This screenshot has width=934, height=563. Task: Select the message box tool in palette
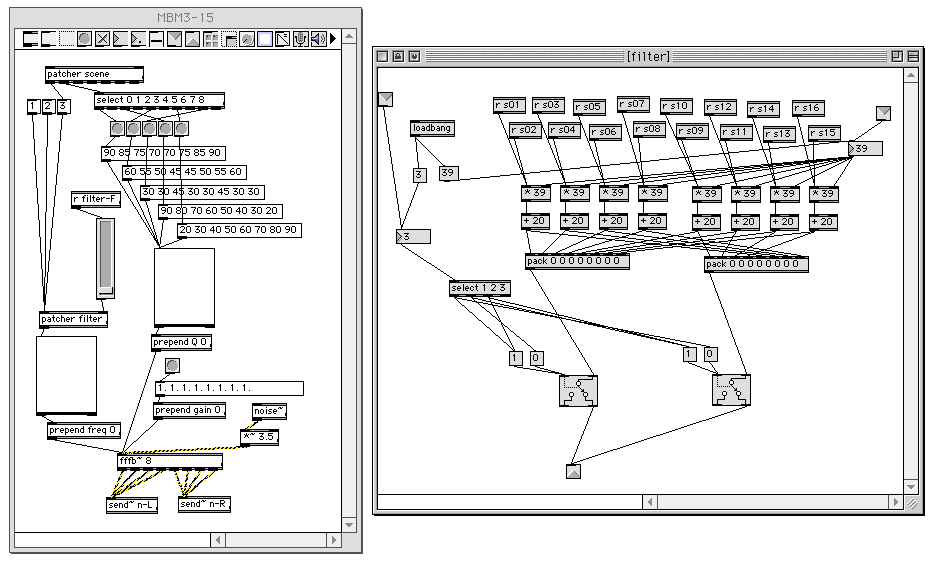49,39
